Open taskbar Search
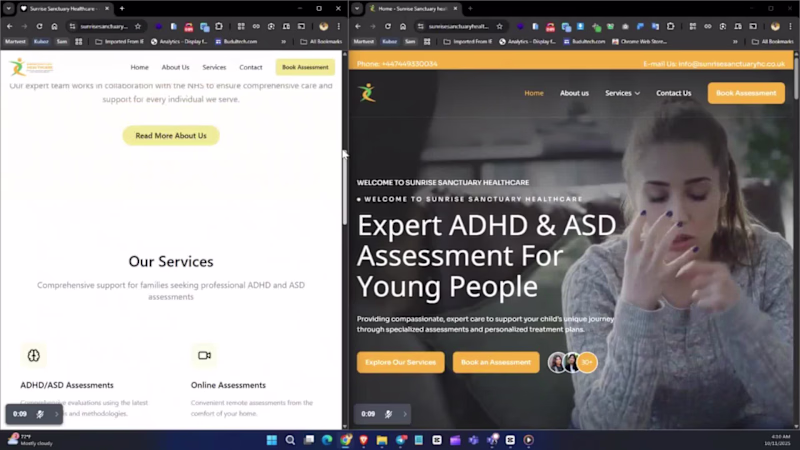 [x=290, y=440]
